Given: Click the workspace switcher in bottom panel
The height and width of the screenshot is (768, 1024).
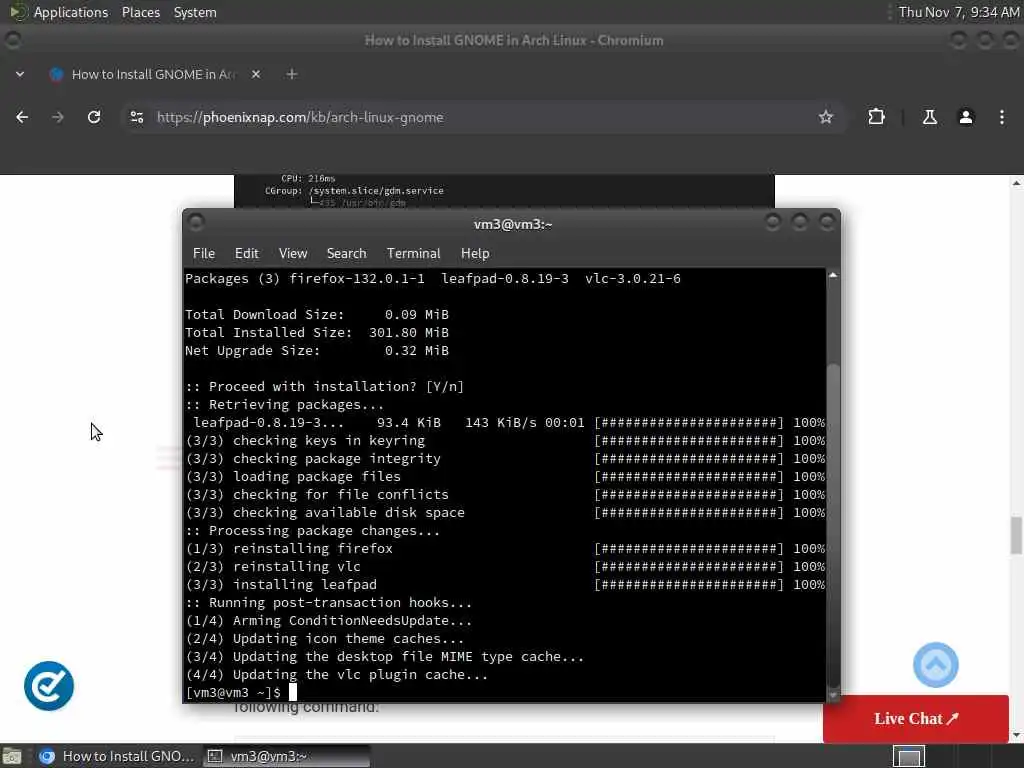Looking at the screenshot, I should 908,756.
